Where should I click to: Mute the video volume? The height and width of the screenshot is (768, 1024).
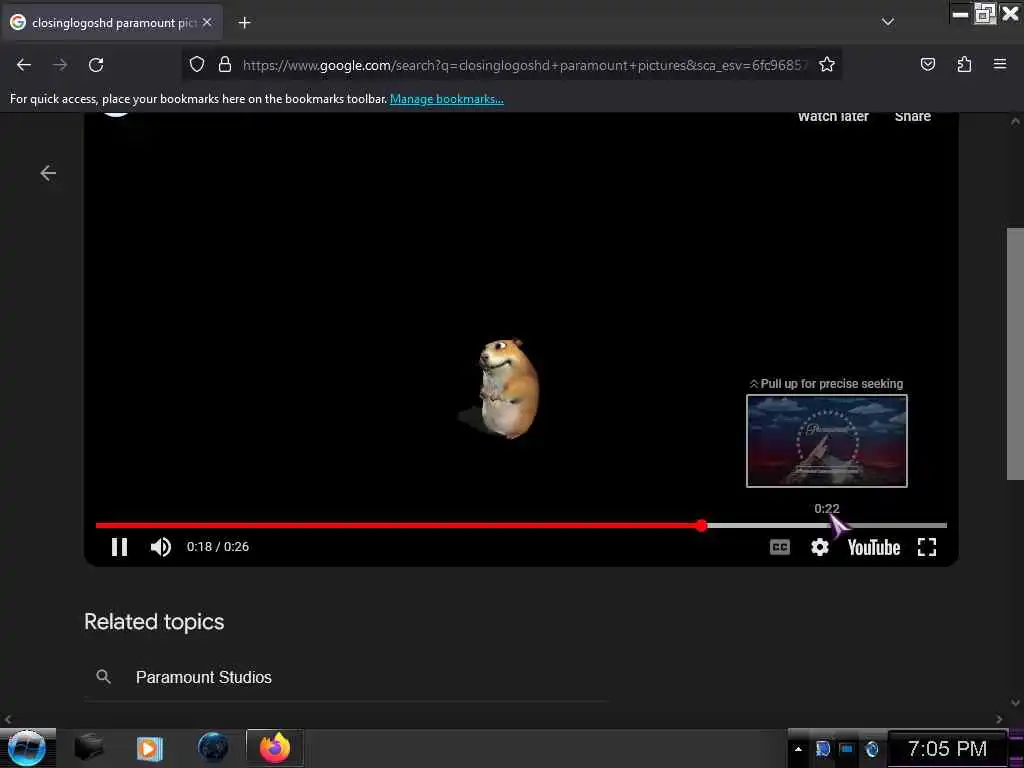[161, 547]
